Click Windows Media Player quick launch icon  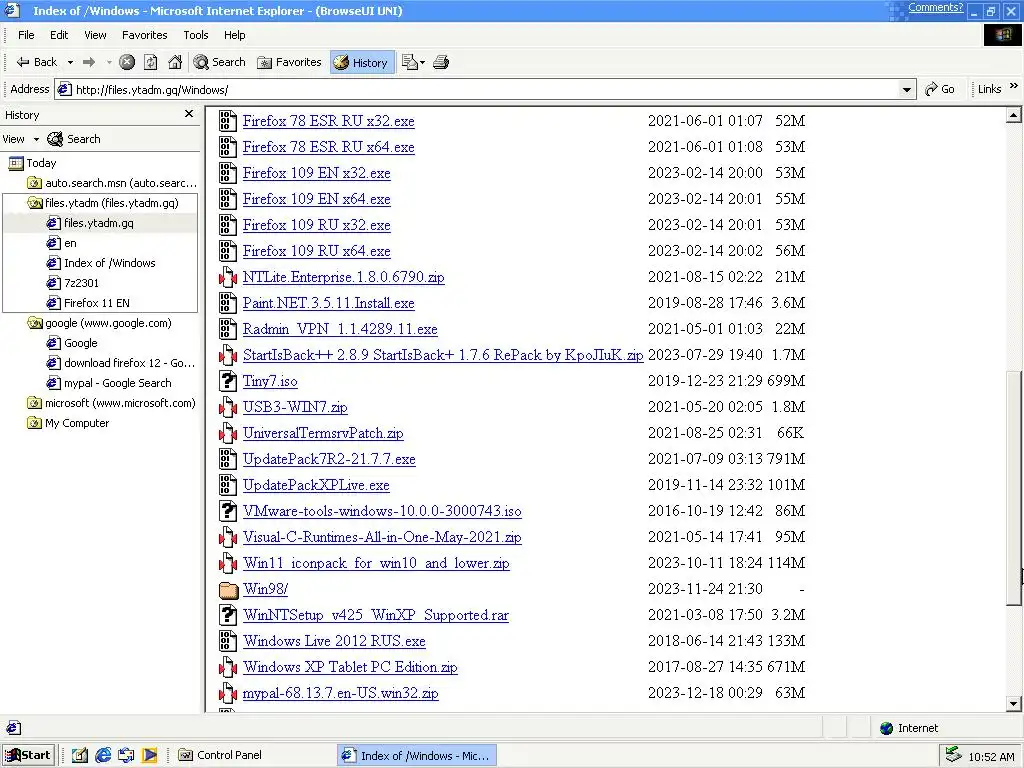click(x=150, y=756)
